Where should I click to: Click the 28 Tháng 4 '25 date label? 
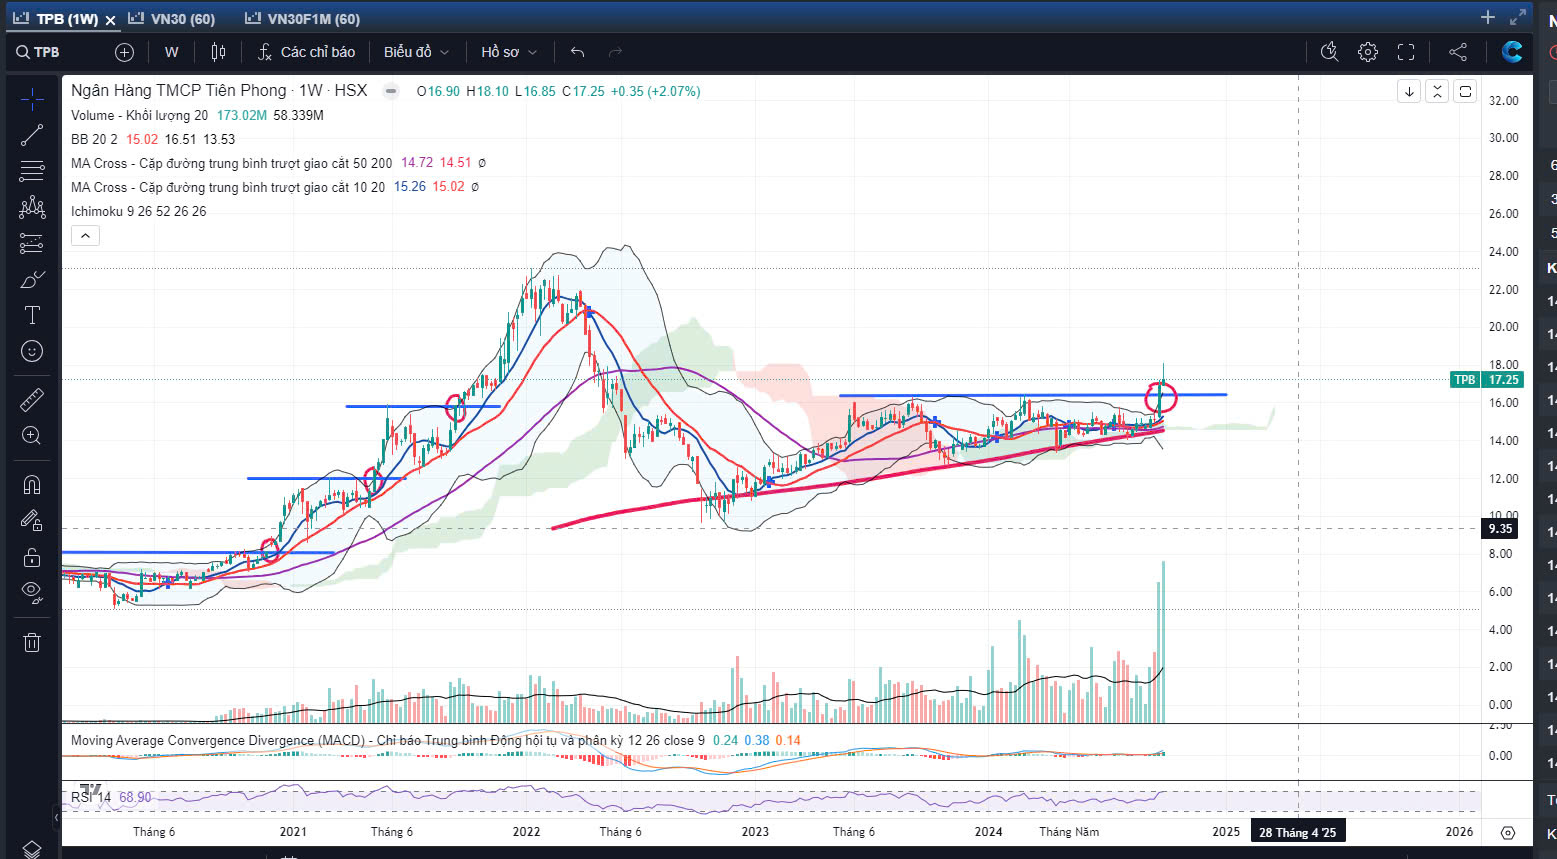[x=1297, y=832]
